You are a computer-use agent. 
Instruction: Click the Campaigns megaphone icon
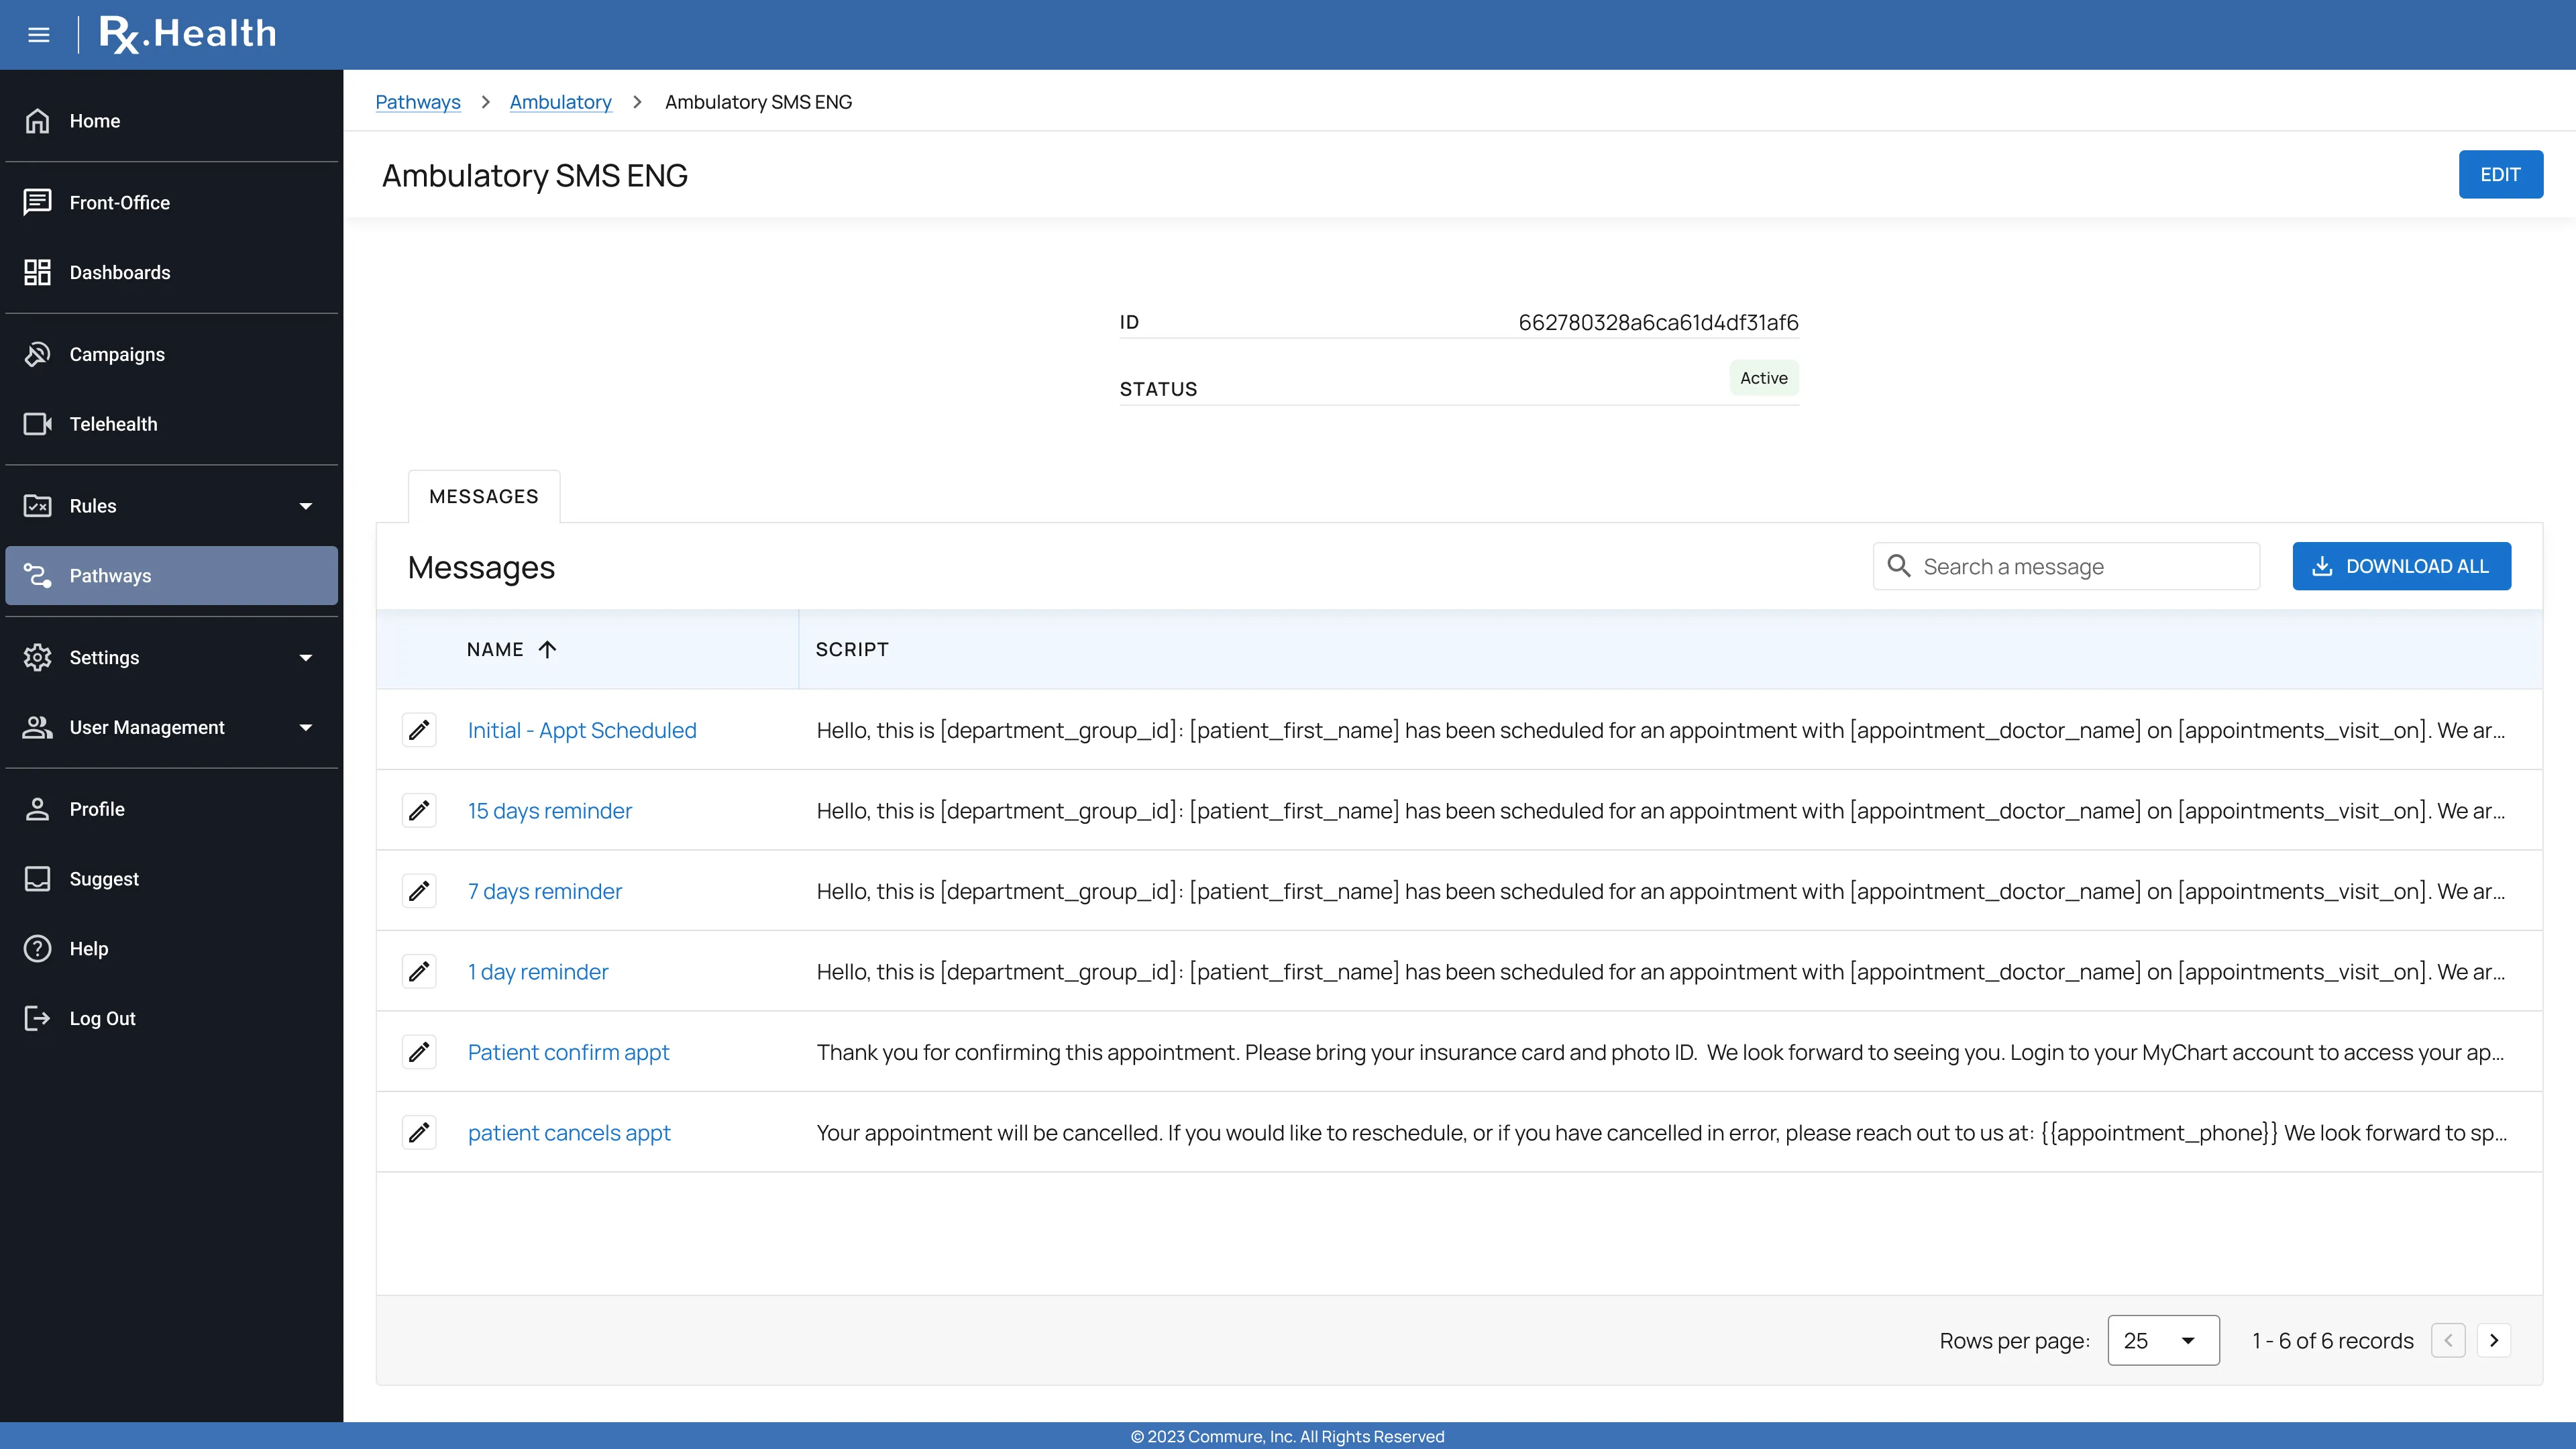click(x=38, y=354)
